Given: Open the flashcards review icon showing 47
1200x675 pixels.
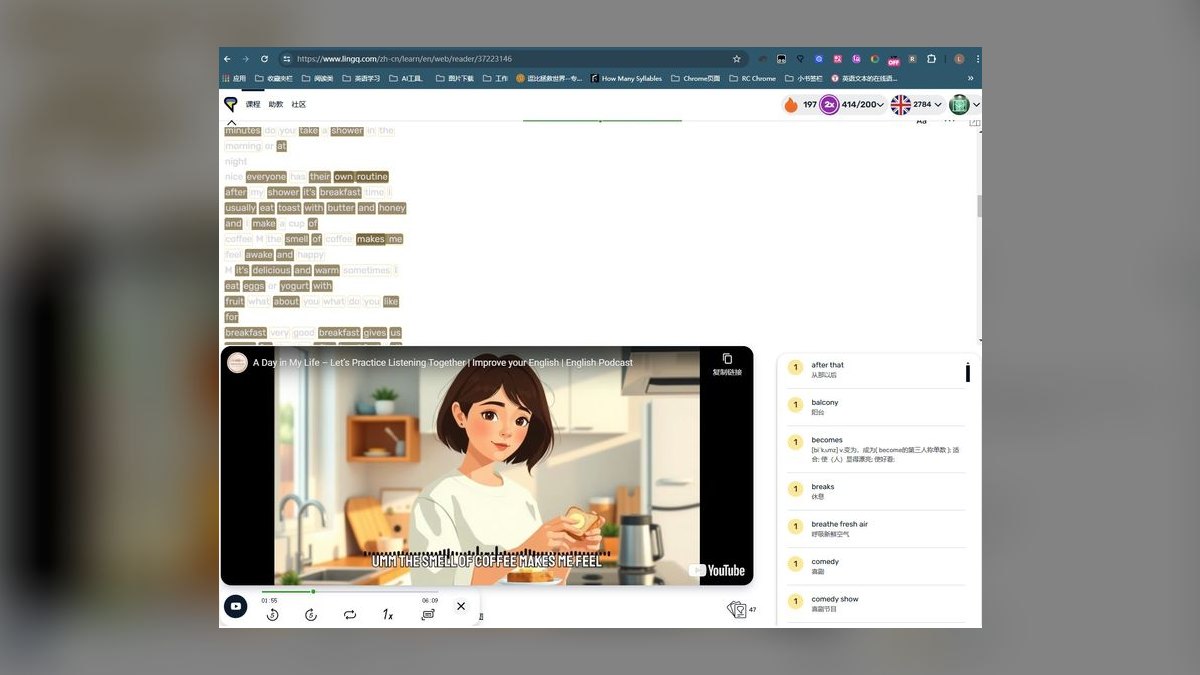Looking at the screenshot, I should (741, 610).
